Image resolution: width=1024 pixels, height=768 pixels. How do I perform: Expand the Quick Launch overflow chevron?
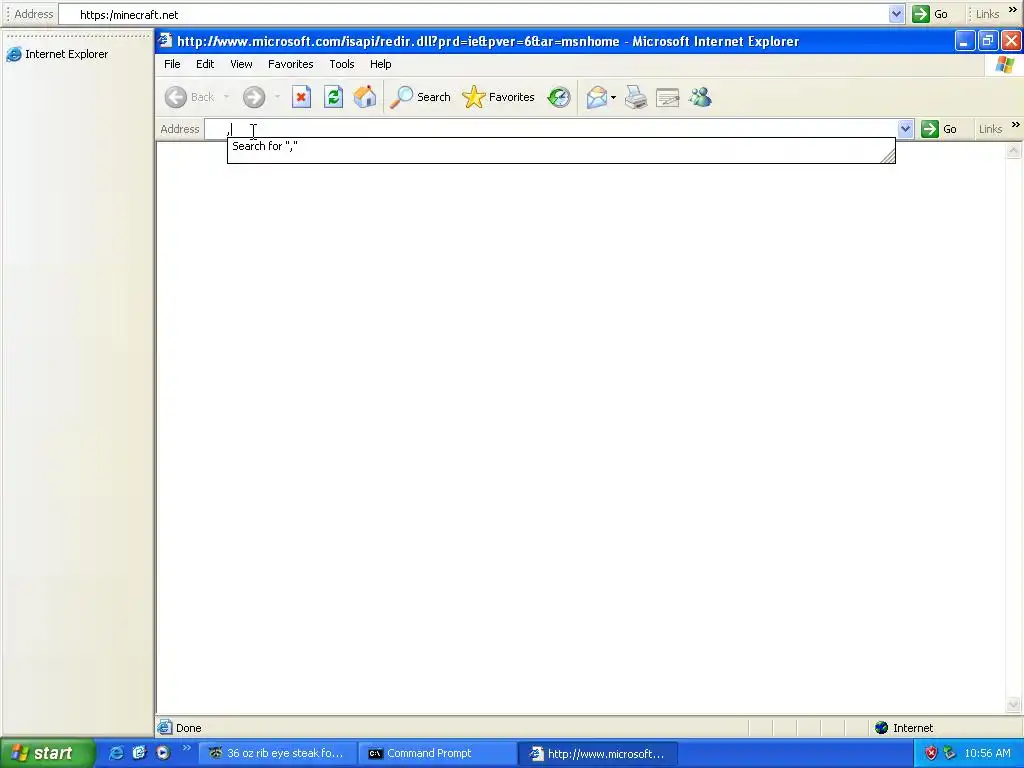pos(186,748)
